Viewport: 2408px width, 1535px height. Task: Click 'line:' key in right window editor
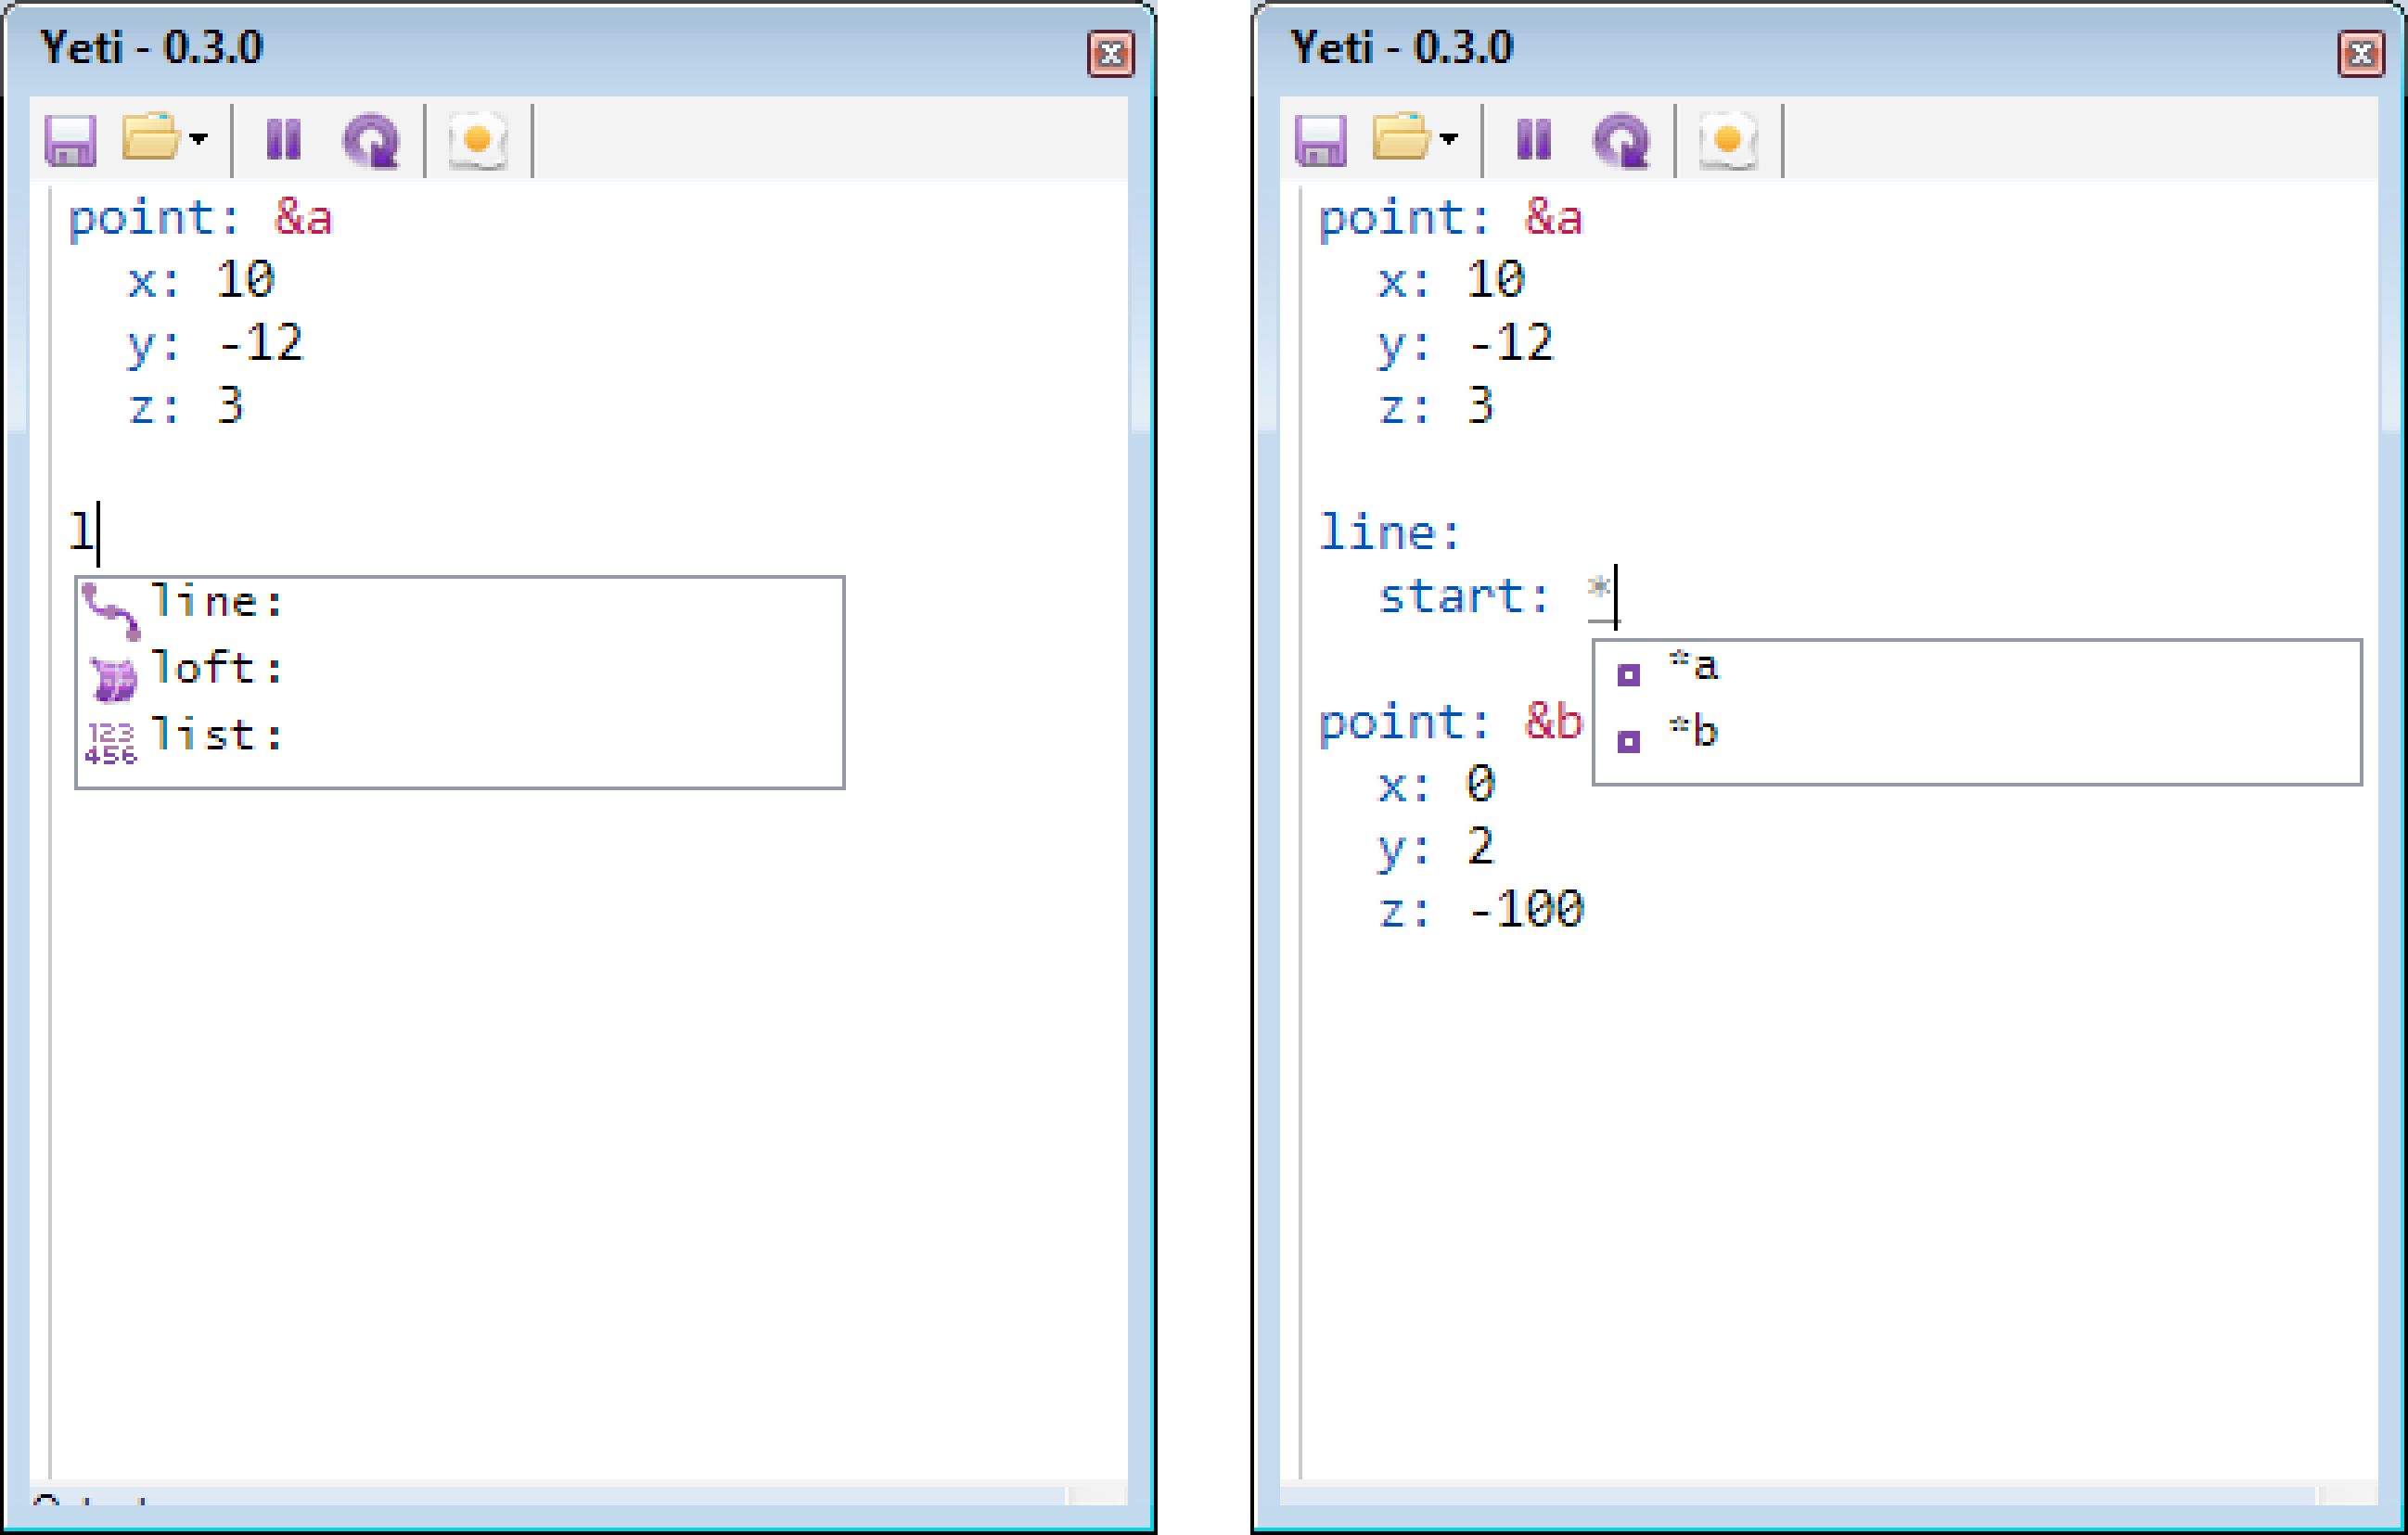(1390, 532)
